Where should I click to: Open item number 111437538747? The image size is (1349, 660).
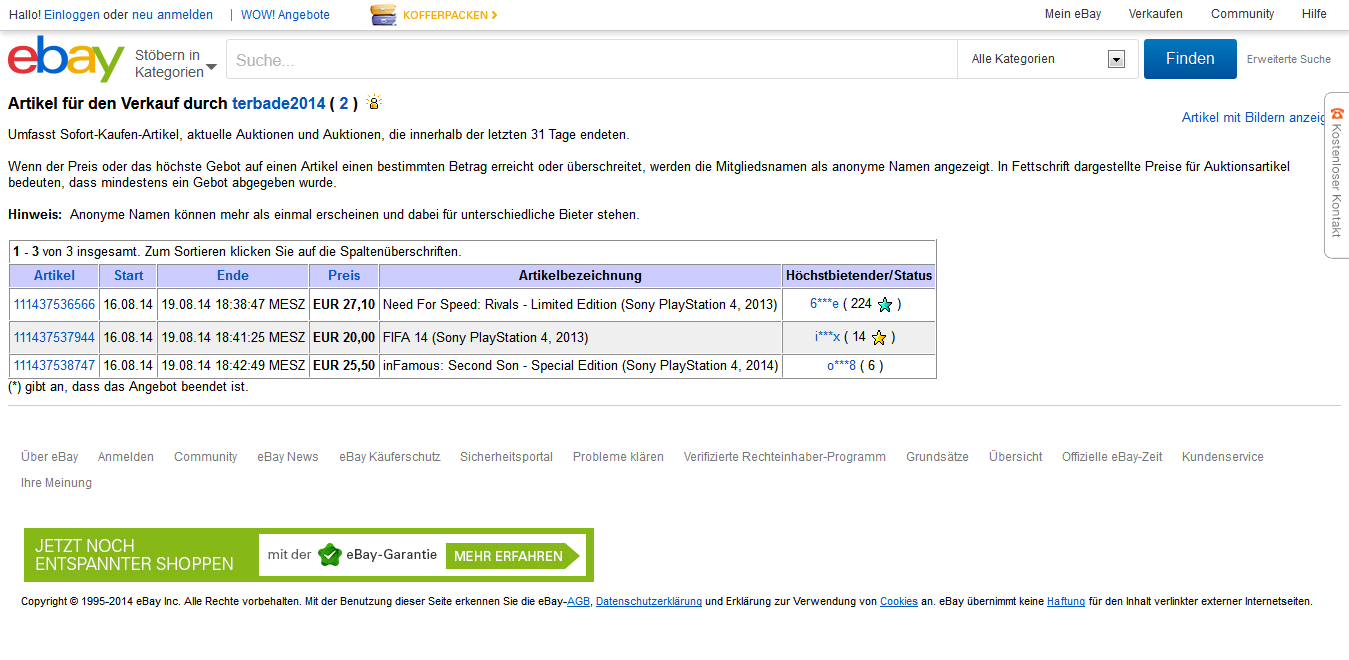point(54,366)
